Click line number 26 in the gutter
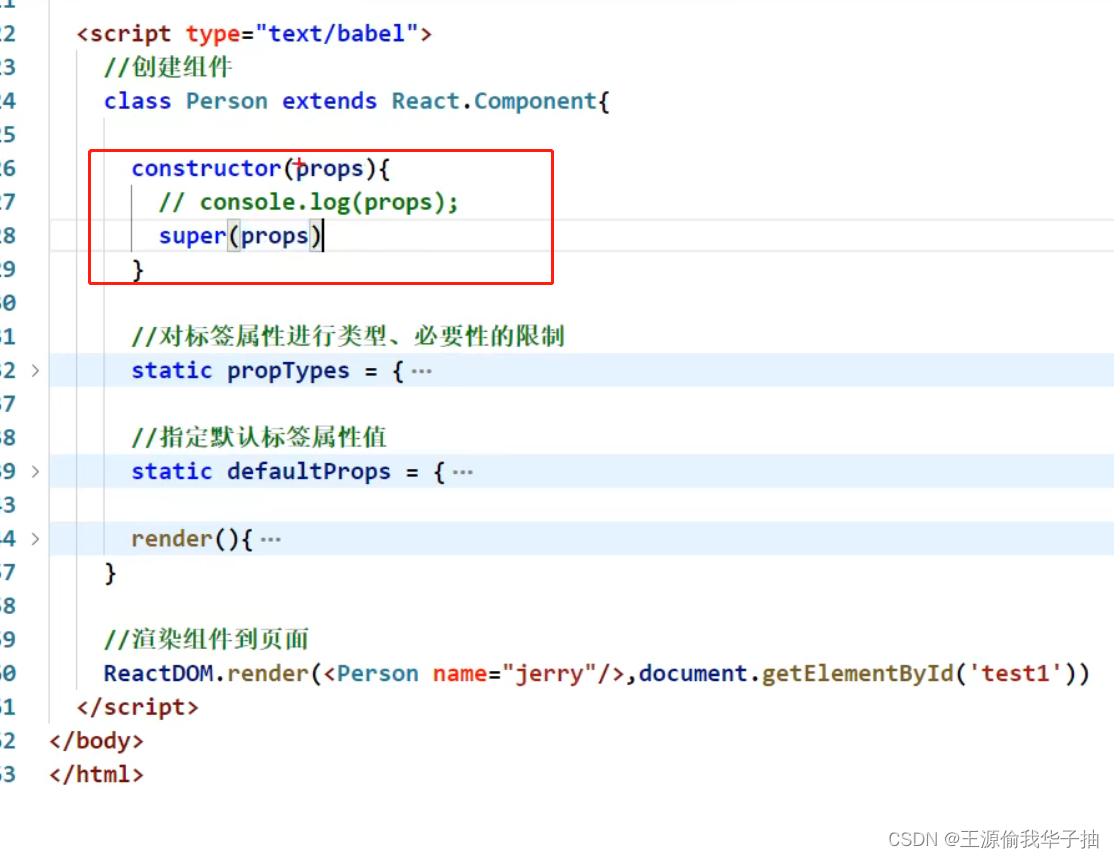1114x858 pixels. coord(10,168)
